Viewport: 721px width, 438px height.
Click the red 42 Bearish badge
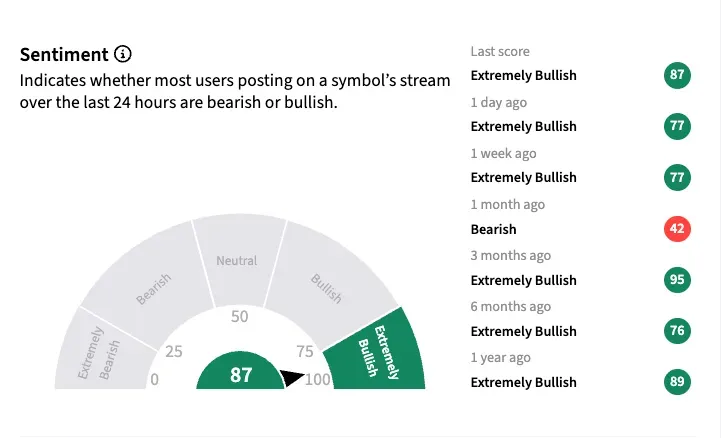(x=677, y=229)
